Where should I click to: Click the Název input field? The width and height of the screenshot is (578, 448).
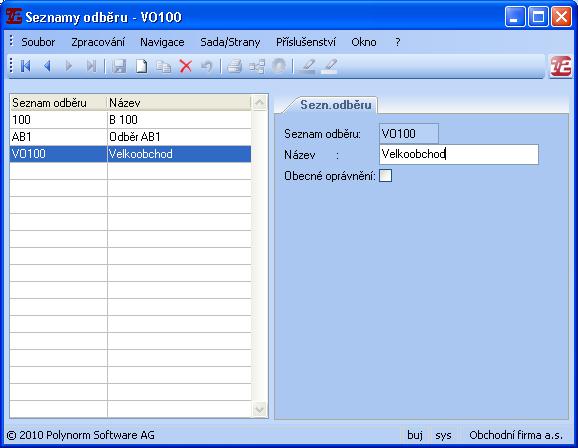pos(459,154)
